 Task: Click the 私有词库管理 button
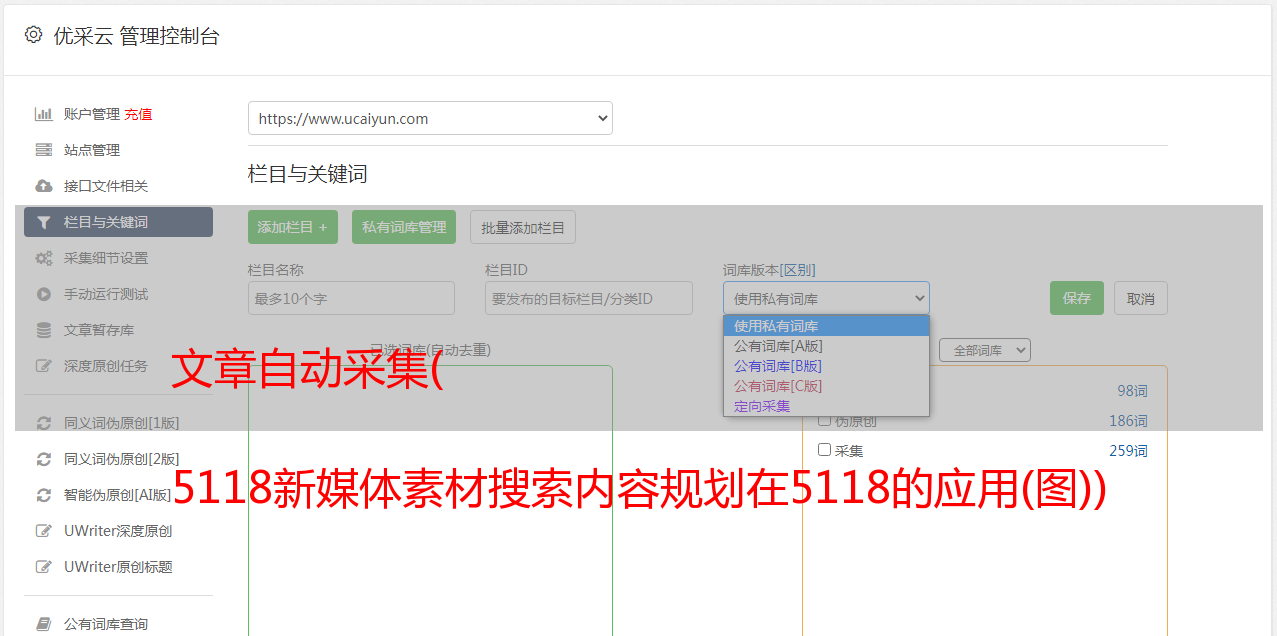tap(404, 227)
